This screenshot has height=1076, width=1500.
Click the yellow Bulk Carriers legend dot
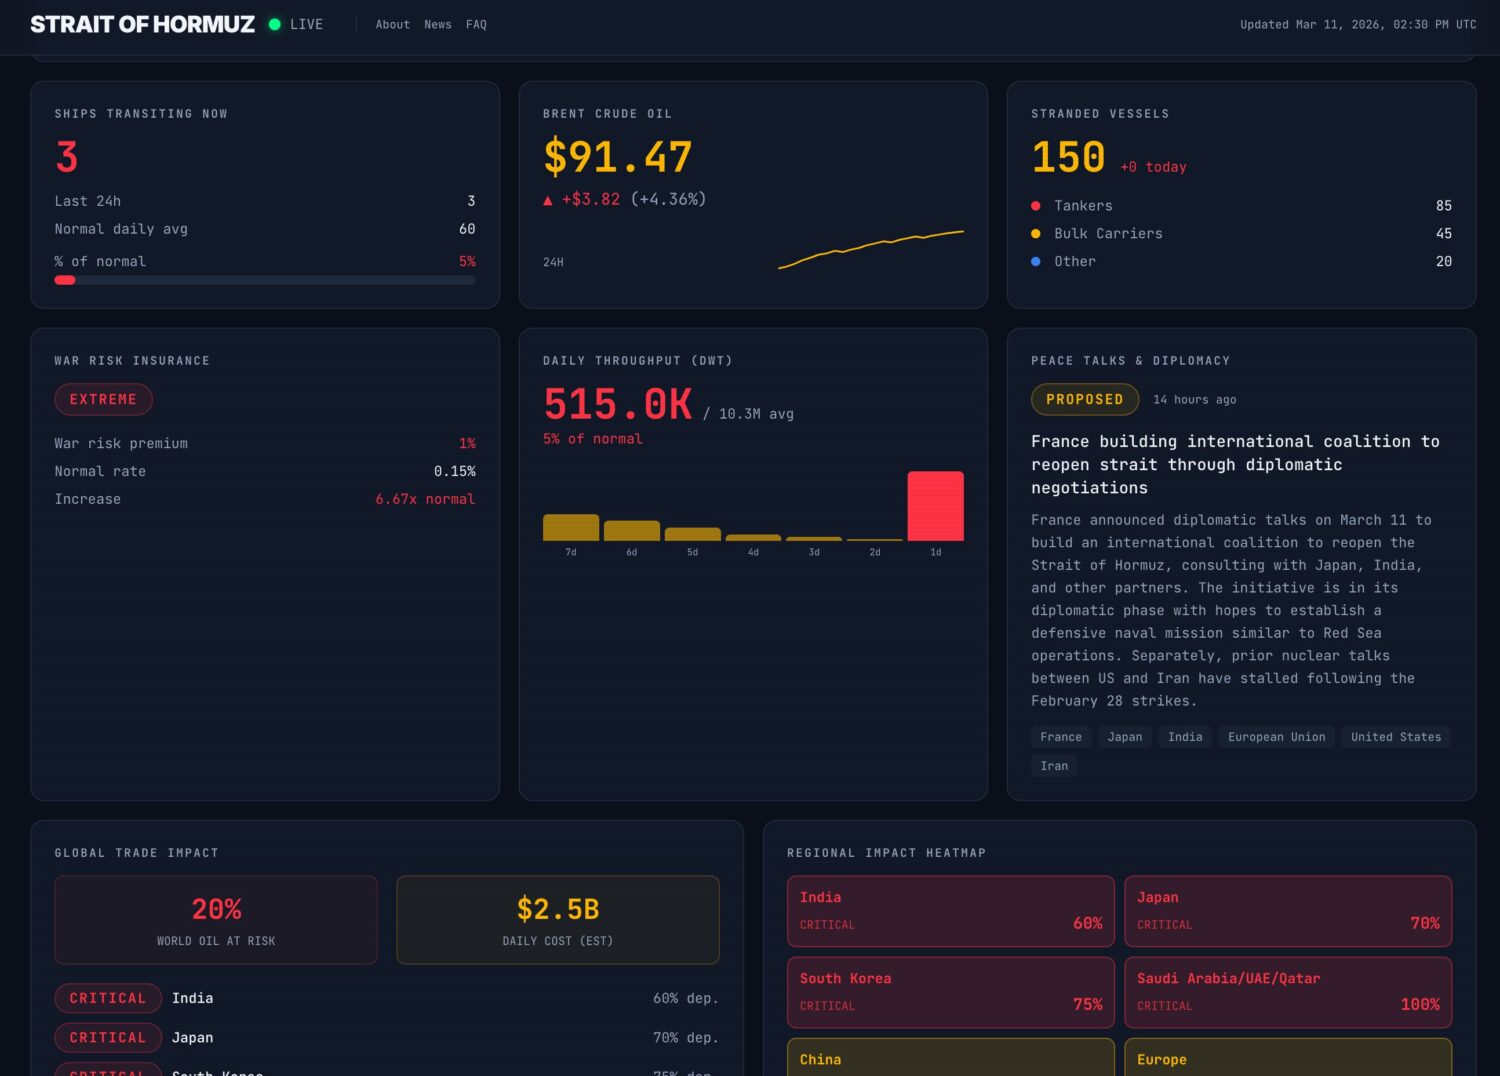(1036, 234)
